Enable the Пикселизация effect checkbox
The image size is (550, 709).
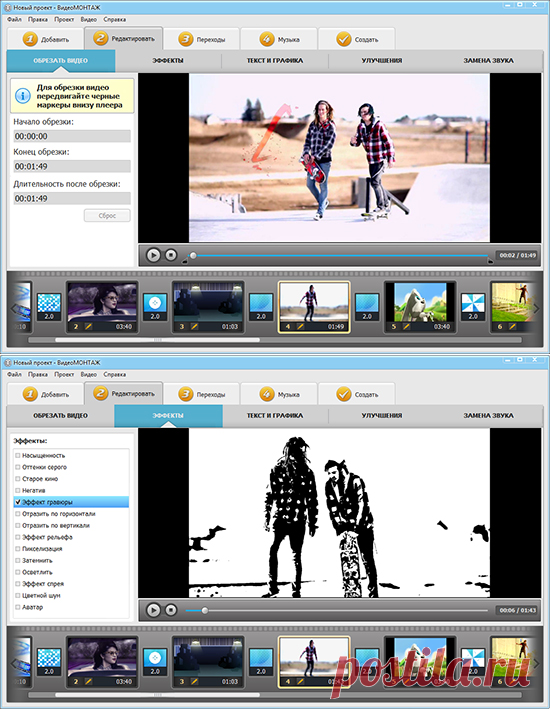(18, 548)
